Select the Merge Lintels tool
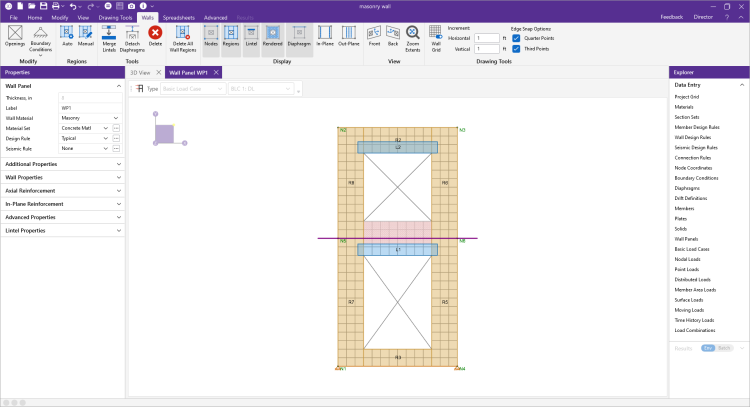This screenshot has width=750, height=407. [x=109, y=34]
